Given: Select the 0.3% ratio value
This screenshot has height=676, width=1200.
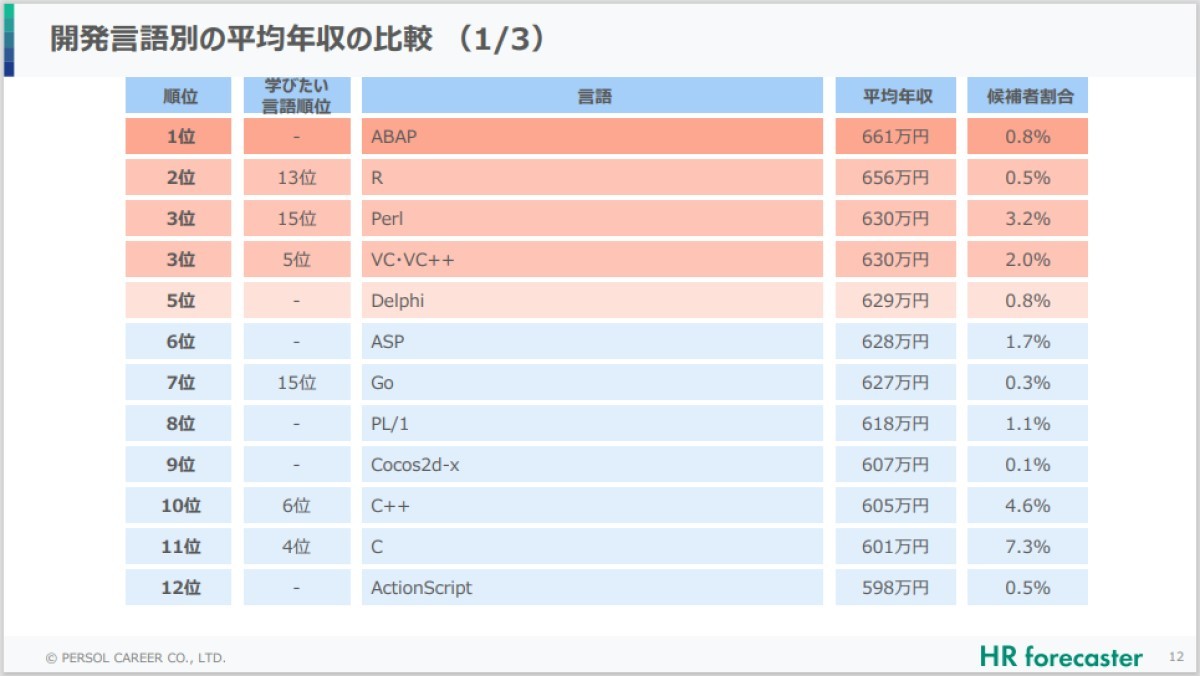Looking at the screenshot, I should pyautogui.click(x=1028, y=382).
